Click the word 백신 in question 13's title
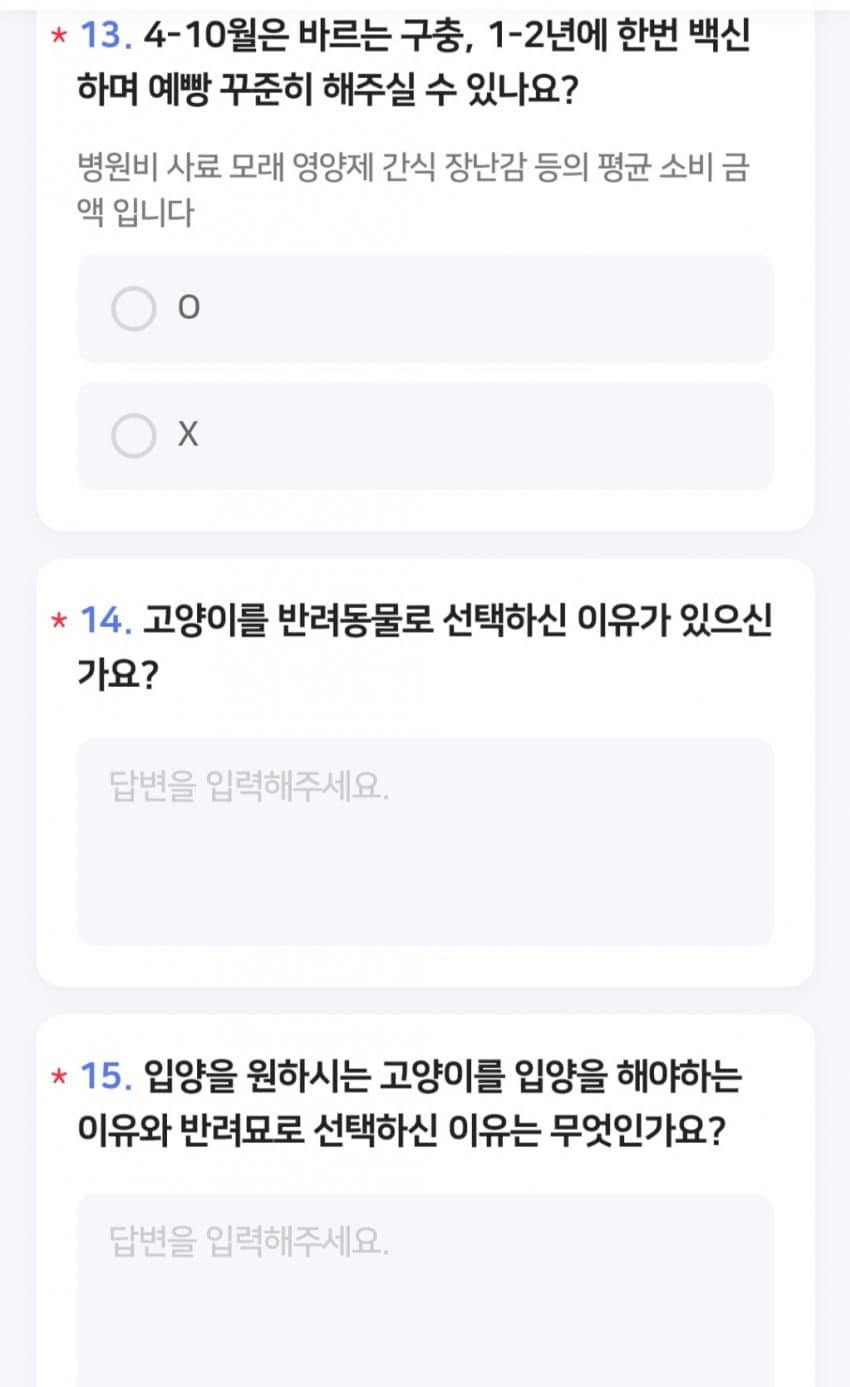 [x=714, y=37]
